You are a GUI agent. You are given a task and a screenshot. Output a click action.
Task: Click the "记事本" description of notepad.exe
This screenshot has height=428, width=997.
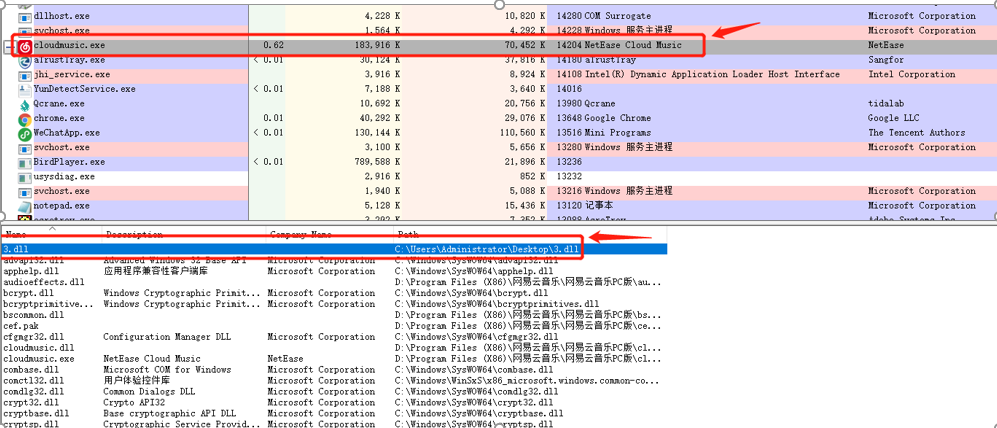tap(598, 206)
